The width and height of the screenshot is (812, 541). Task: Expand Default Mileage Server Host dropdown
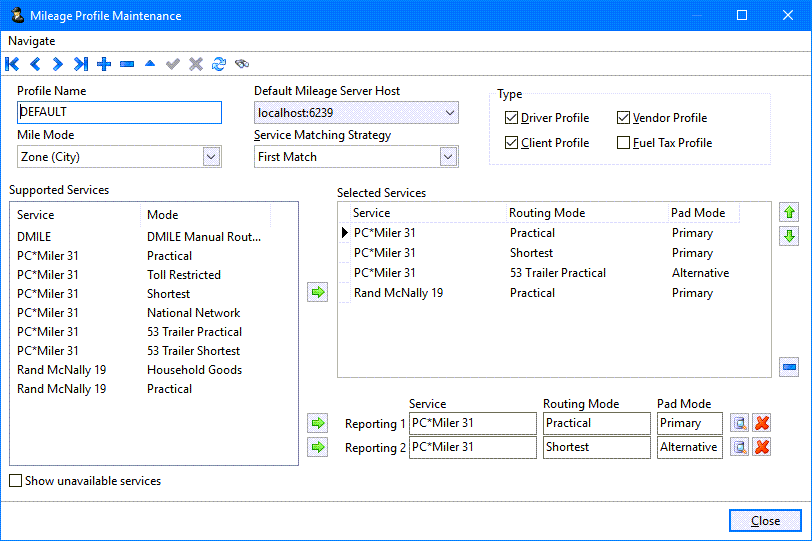click(448, 113)
